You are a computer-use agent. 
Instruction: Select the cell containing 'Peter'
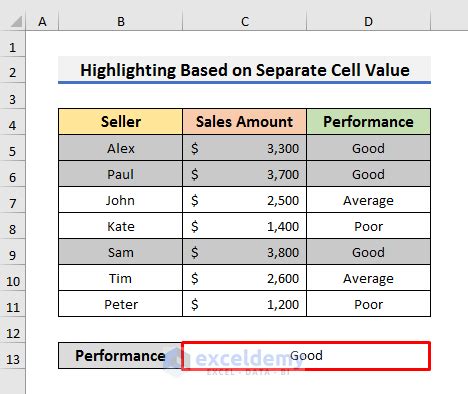point(121,304)
